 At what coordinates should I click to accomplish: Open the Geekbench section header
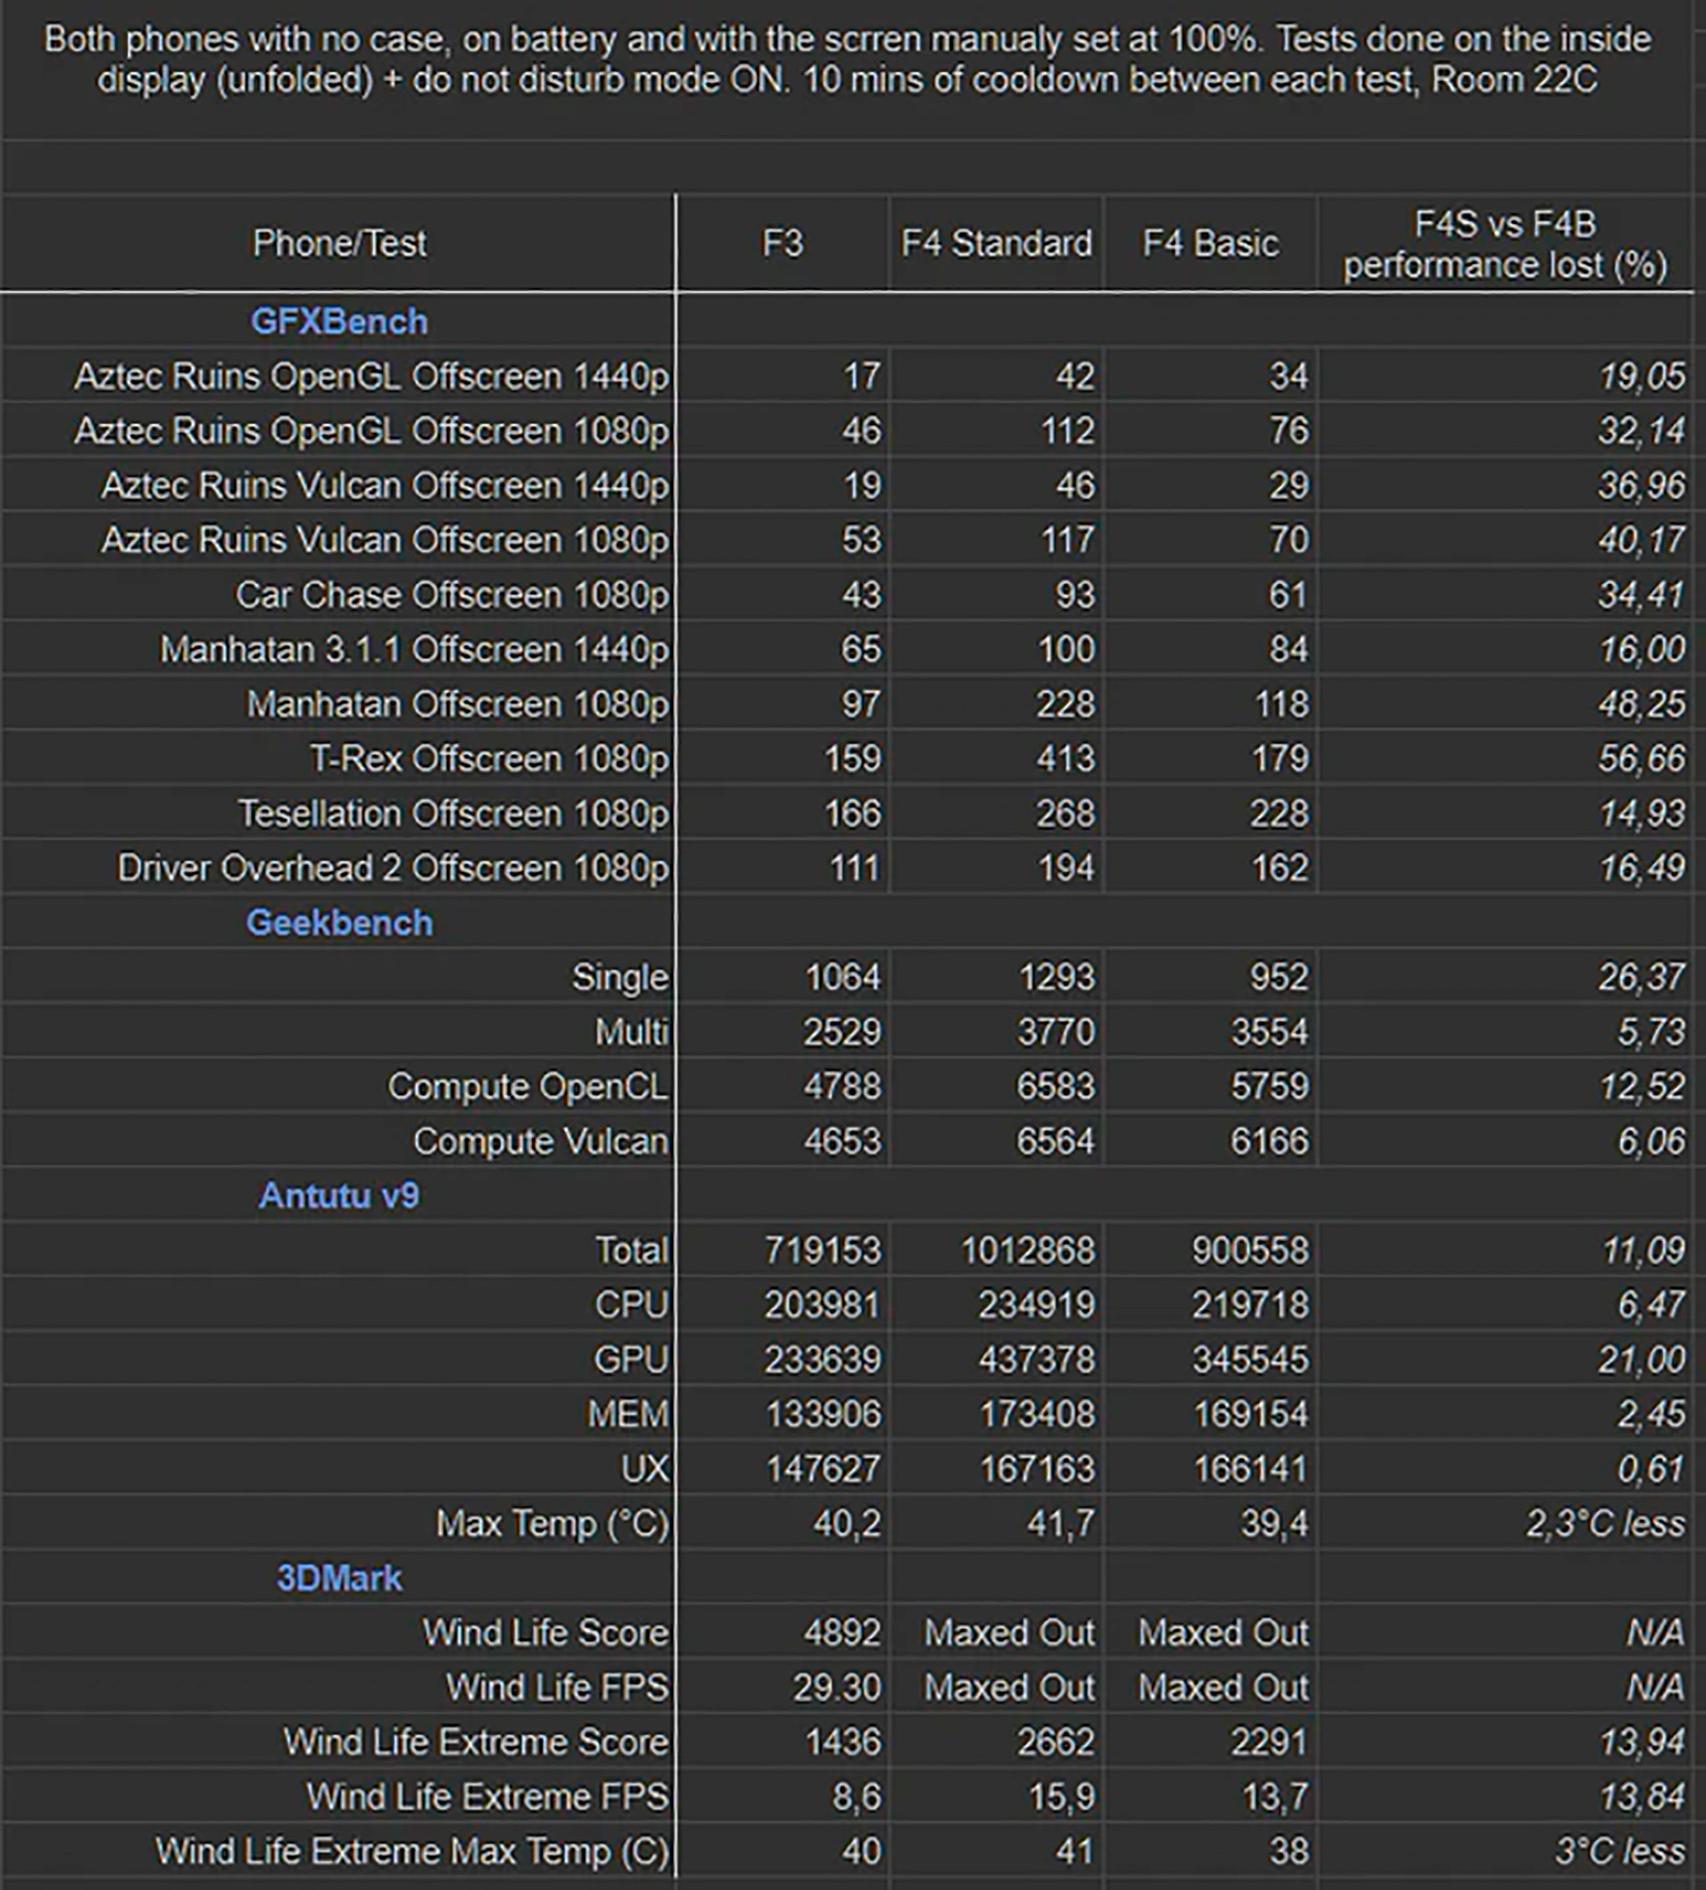coord(340,922)
